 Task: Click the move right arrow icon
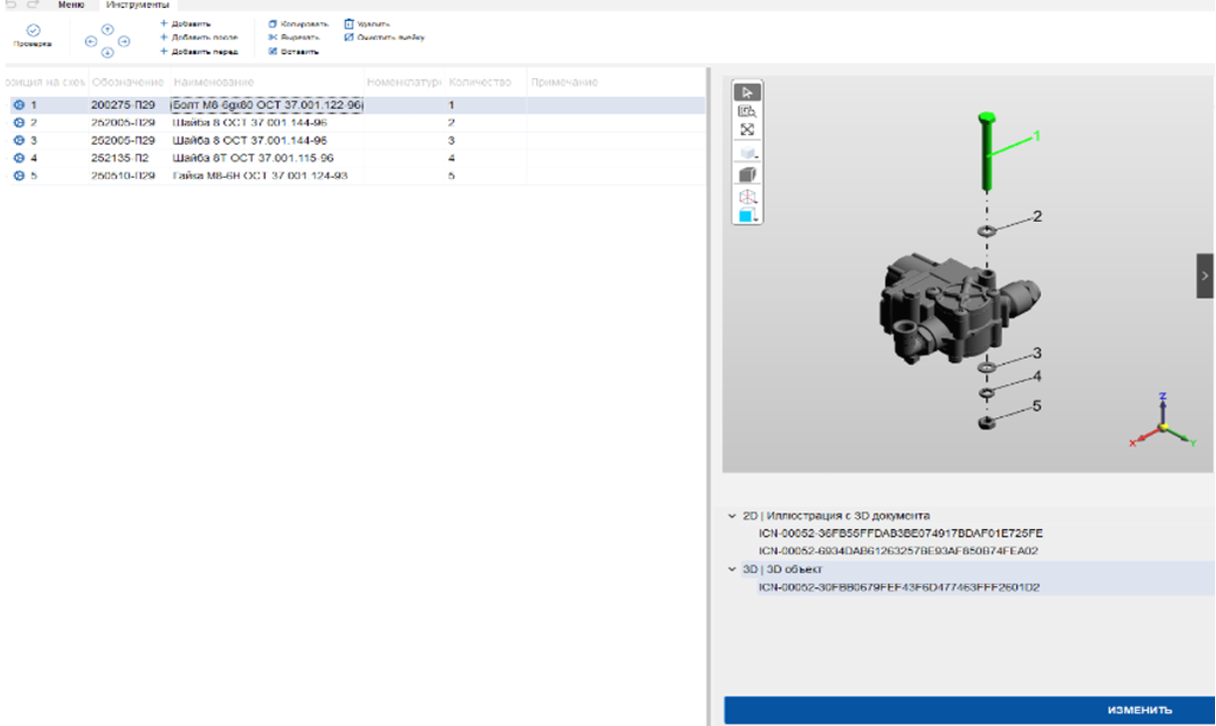[125, 42]
